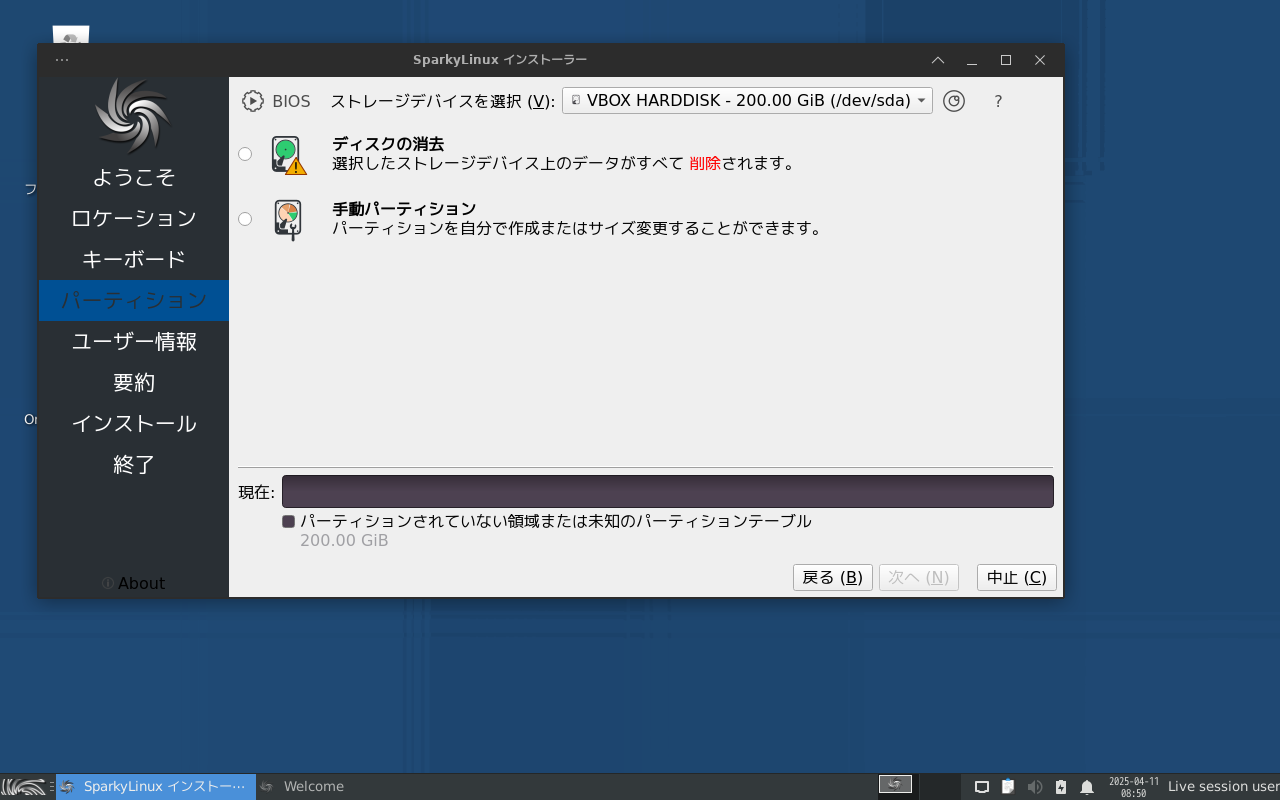Screen dimensions: 1280x800
Task: Click the circular rescan icon beside the device dropdown
Action: [954, 101]
